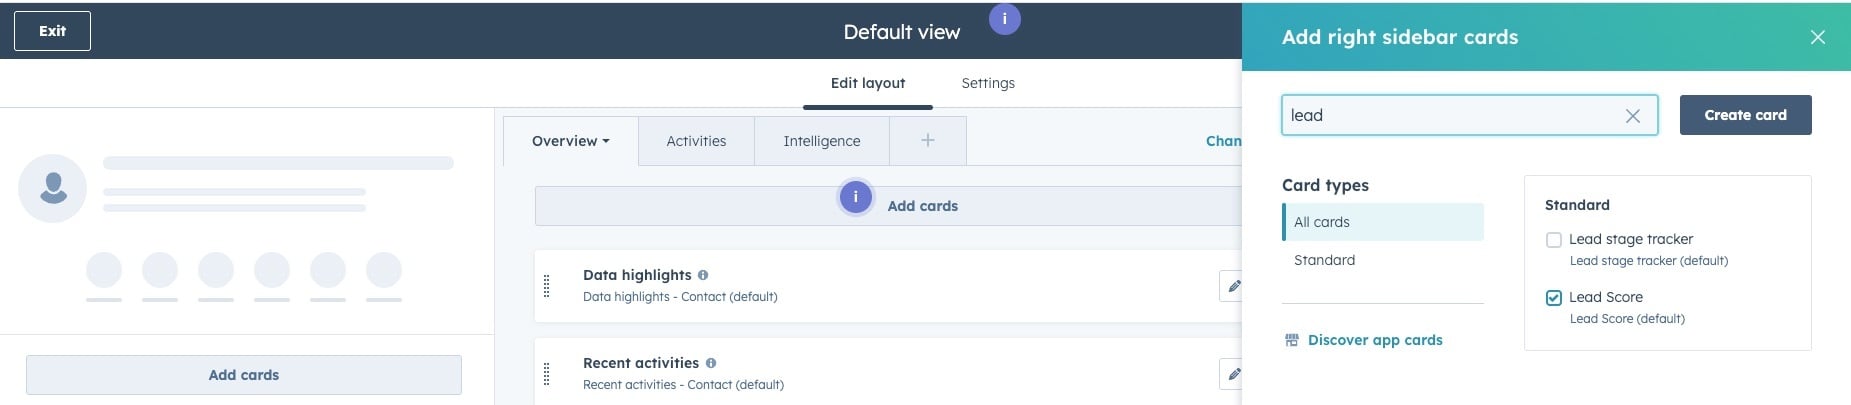
Task: Clear the lead search text with X icon
Action: (1632, 116)
